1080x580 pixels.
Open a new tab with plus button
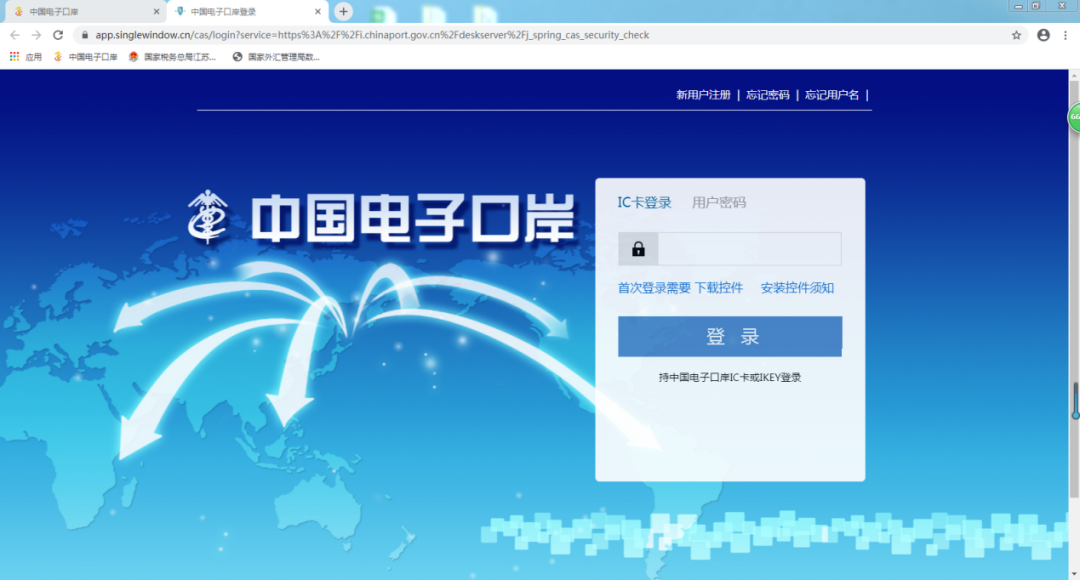[343, 11]
